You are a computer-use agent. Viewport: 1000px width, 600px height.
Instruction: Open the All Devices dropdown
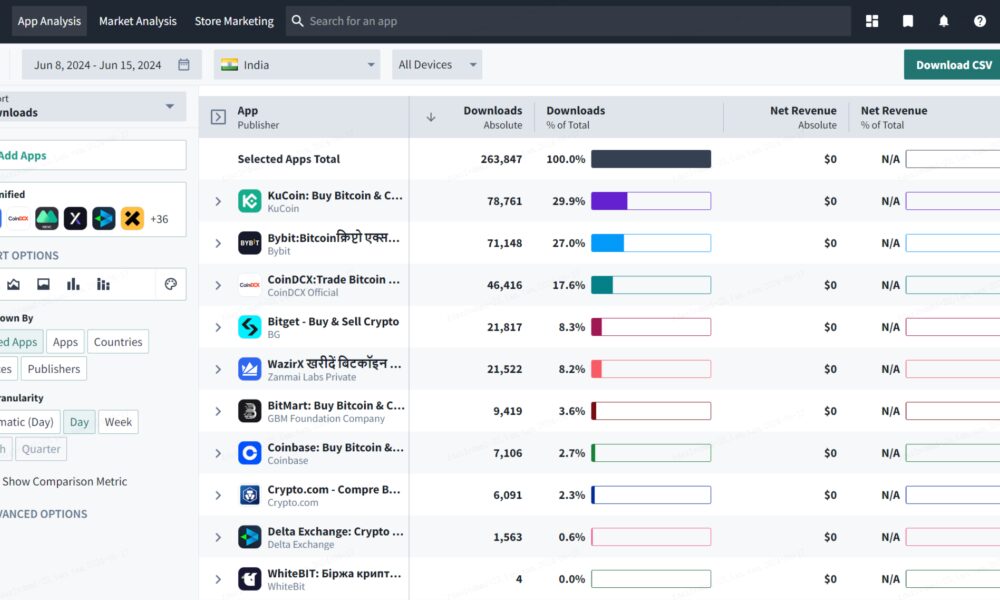[437, 65]
